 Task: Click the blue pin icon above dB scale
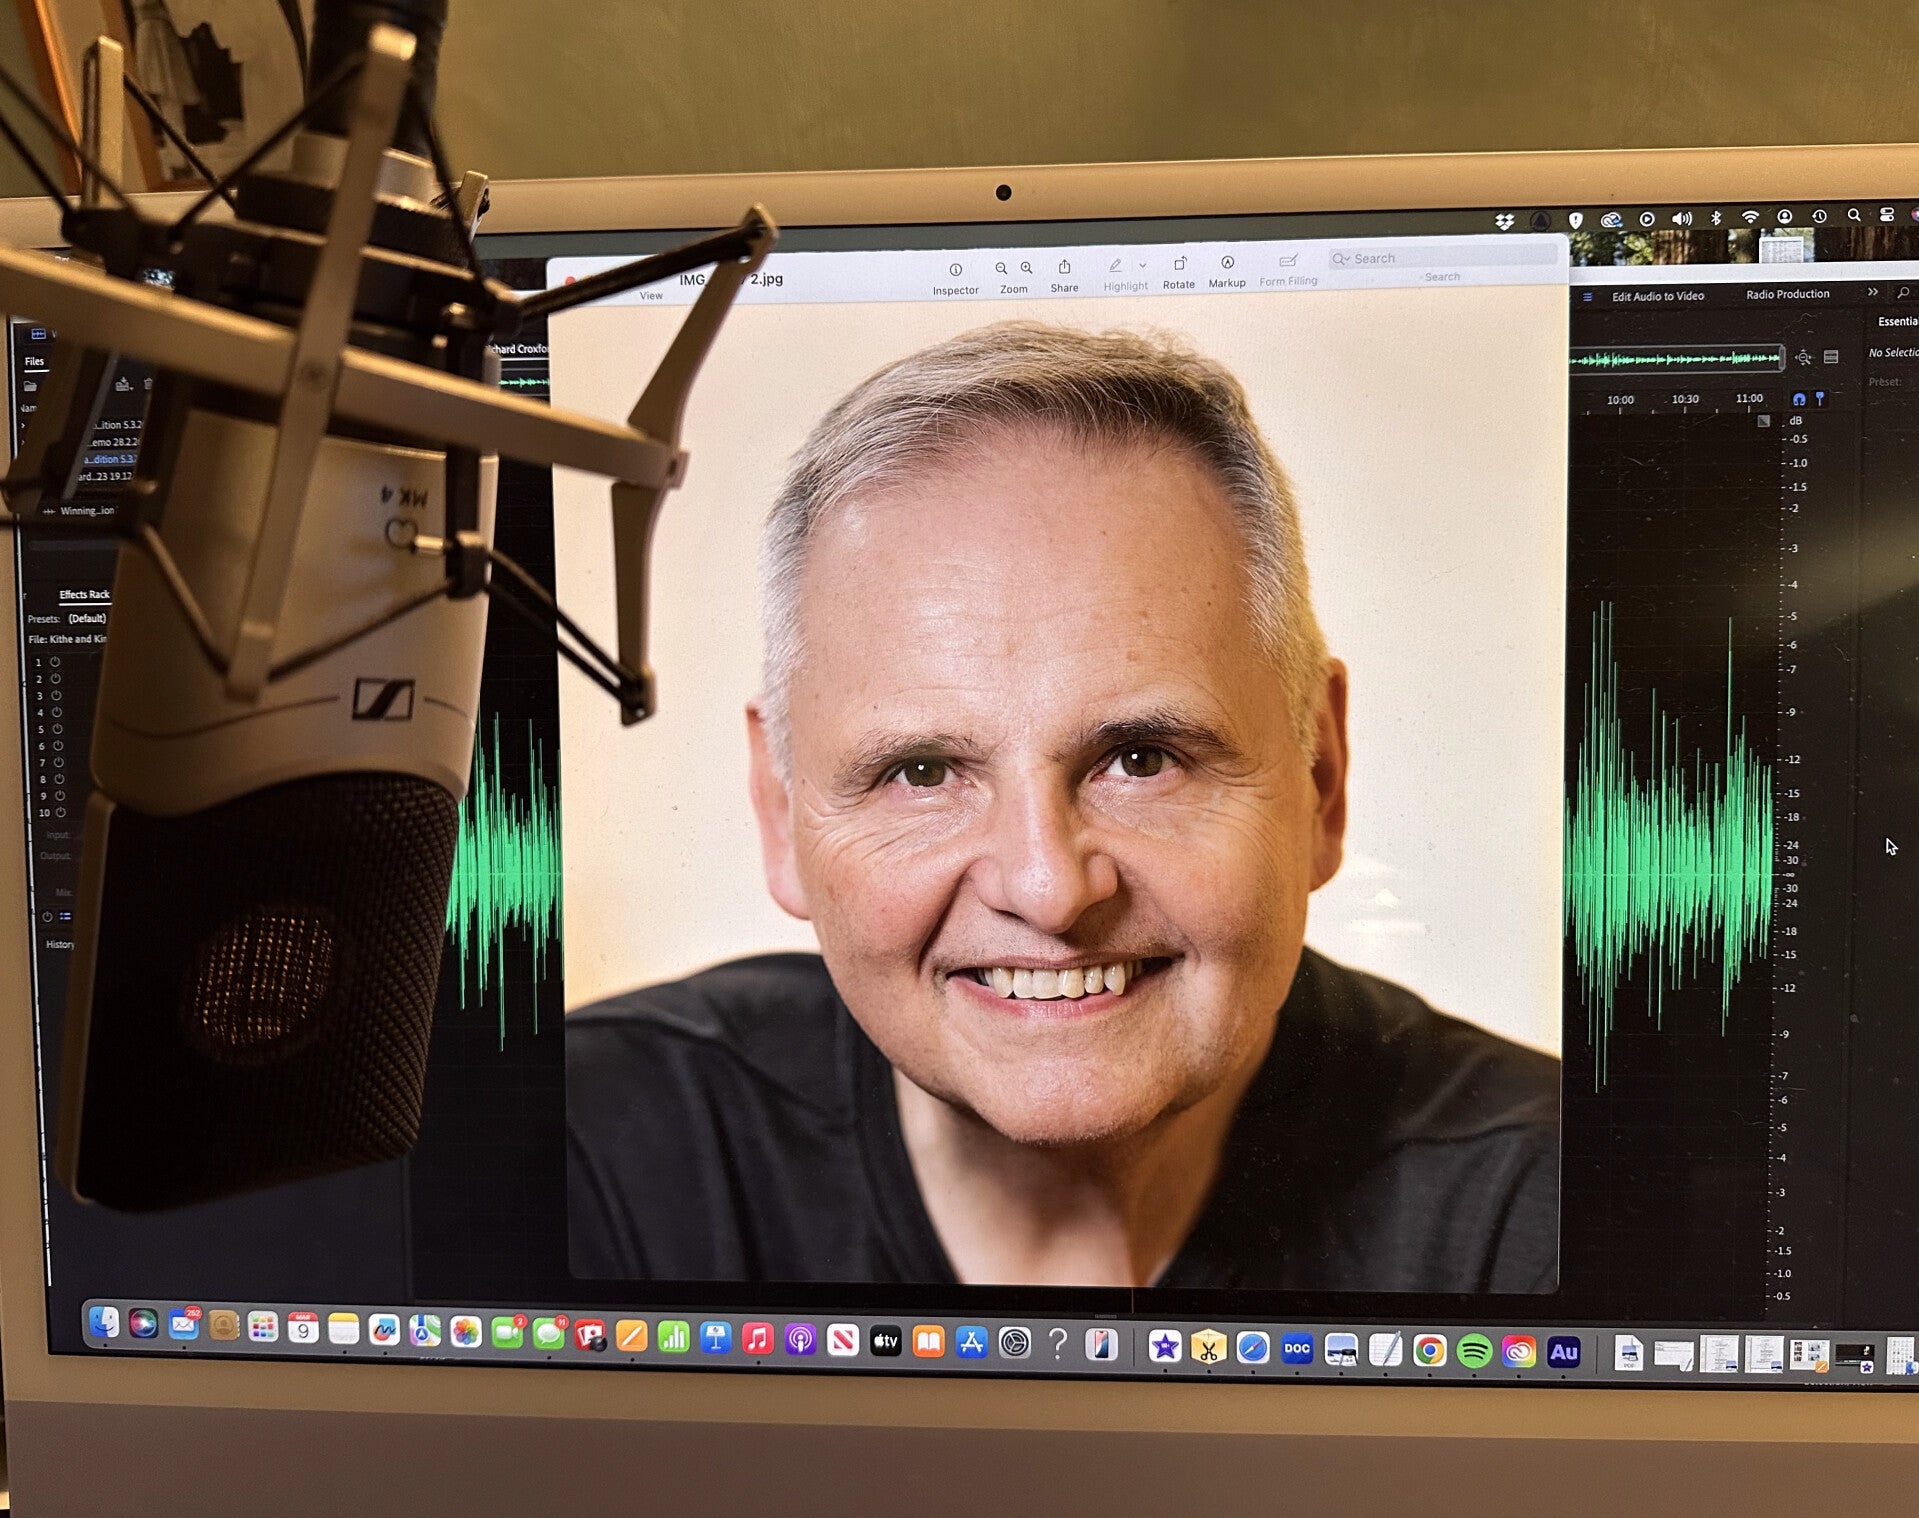(1820, 399)
